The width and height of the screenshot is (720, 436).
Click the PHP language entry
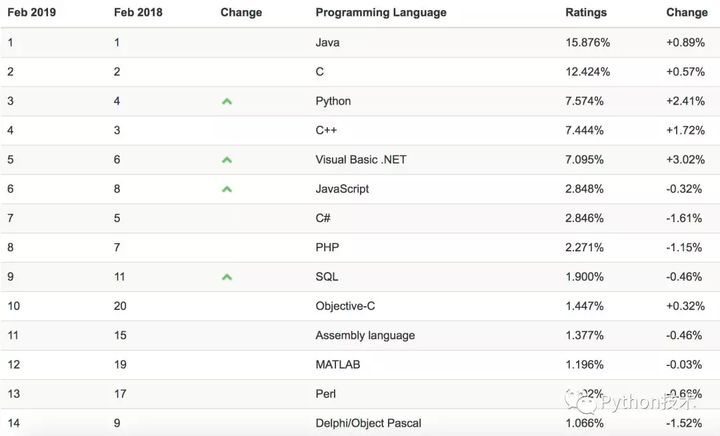pos(327,247)
